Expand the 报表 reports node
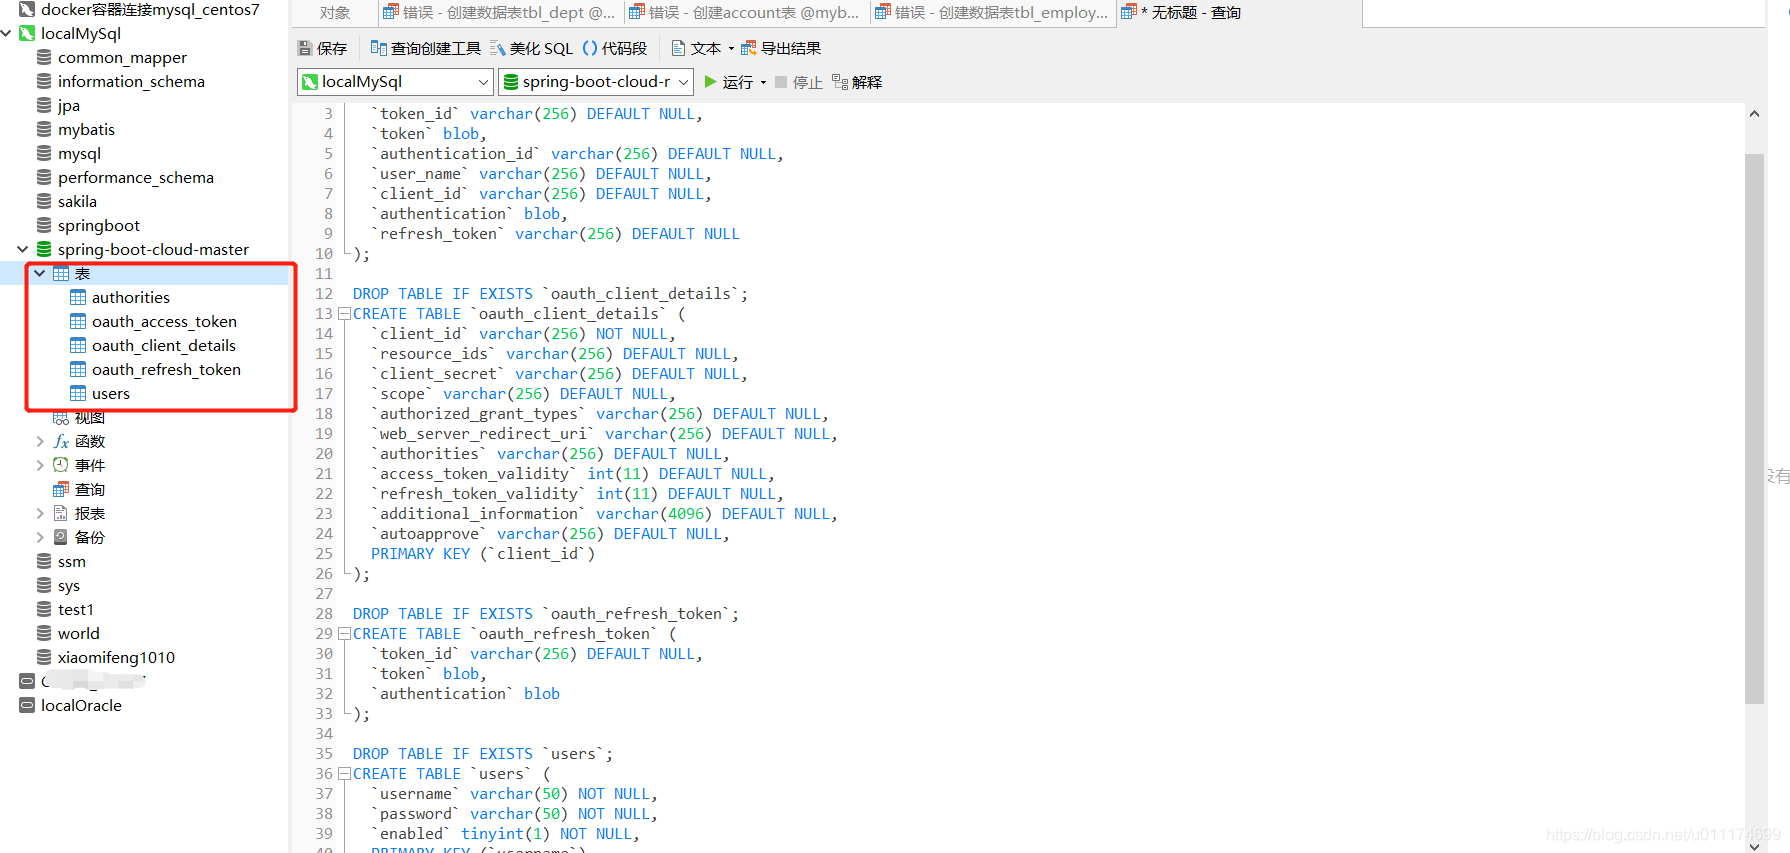1790x853 pixels. [40, 514]
